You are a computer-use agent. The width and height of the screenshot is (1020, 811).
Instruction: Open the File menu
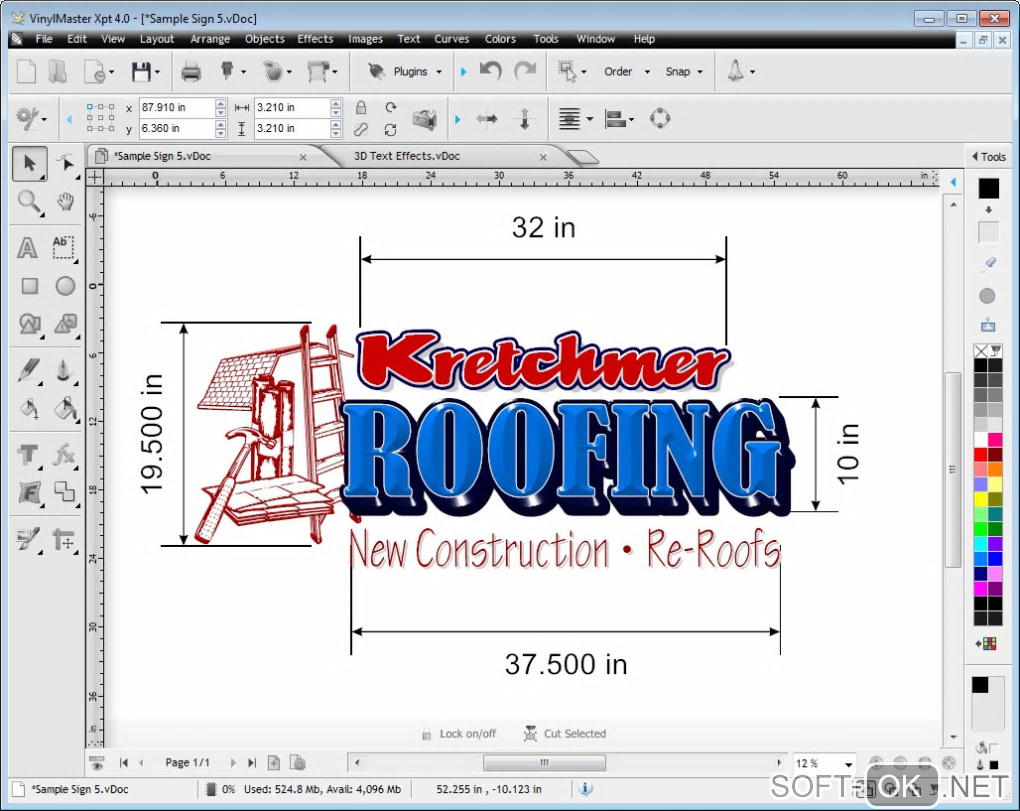coord(44,39)
